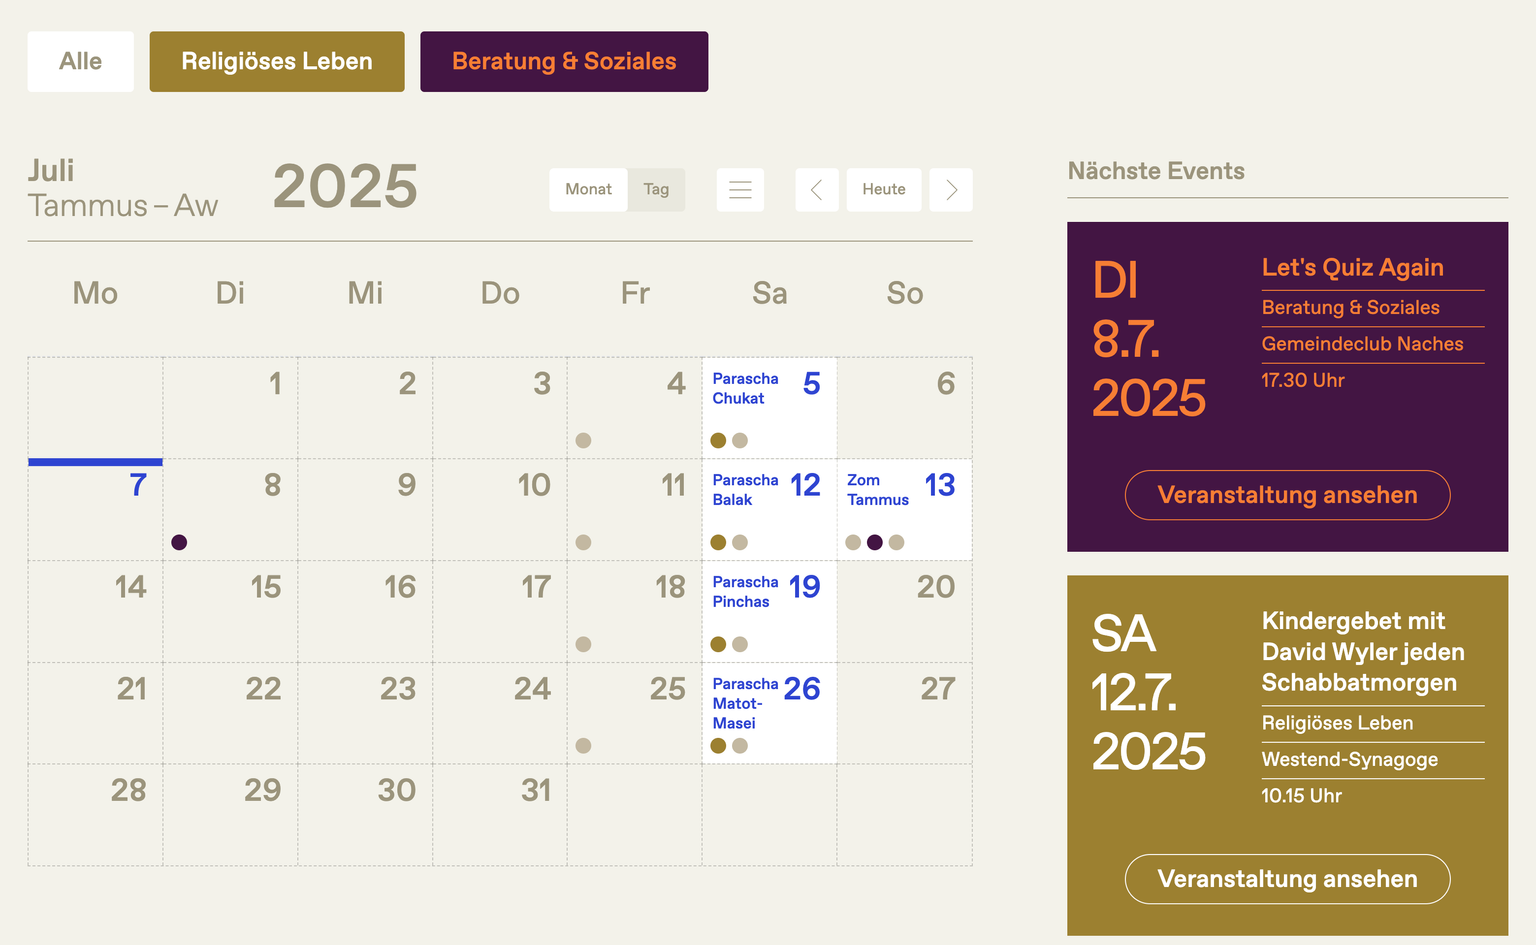This screenshot has height=945, width=1536.
Task: Show all categories with Alle filter
Action: tap(80, 62)
